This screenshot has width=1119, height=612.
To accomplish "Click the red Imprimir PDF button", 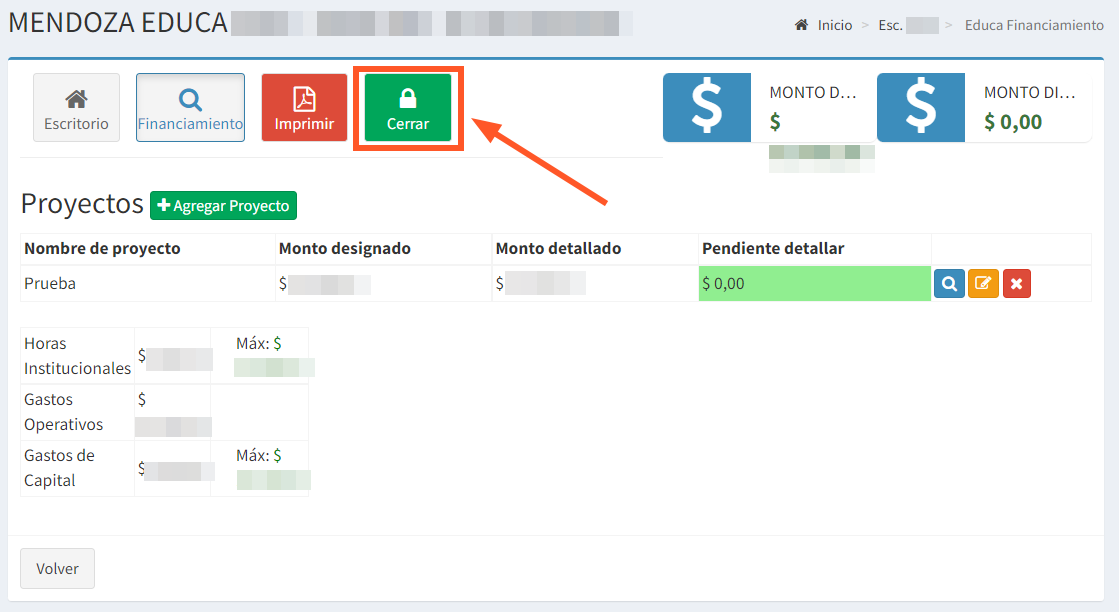I will click(305, 108).
